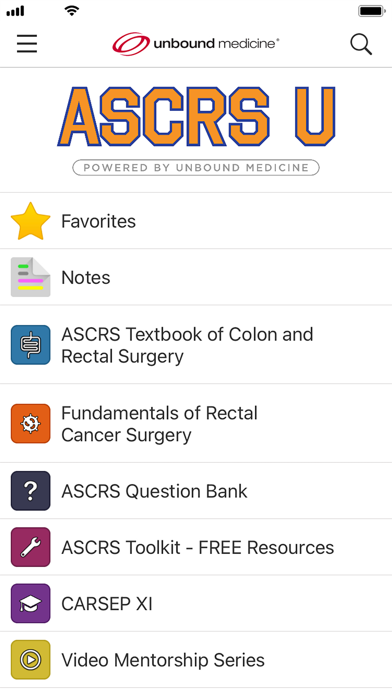Select ASCRS Question Bank entry
This screenshot has height=696, width=392.
tap(196, 491)
